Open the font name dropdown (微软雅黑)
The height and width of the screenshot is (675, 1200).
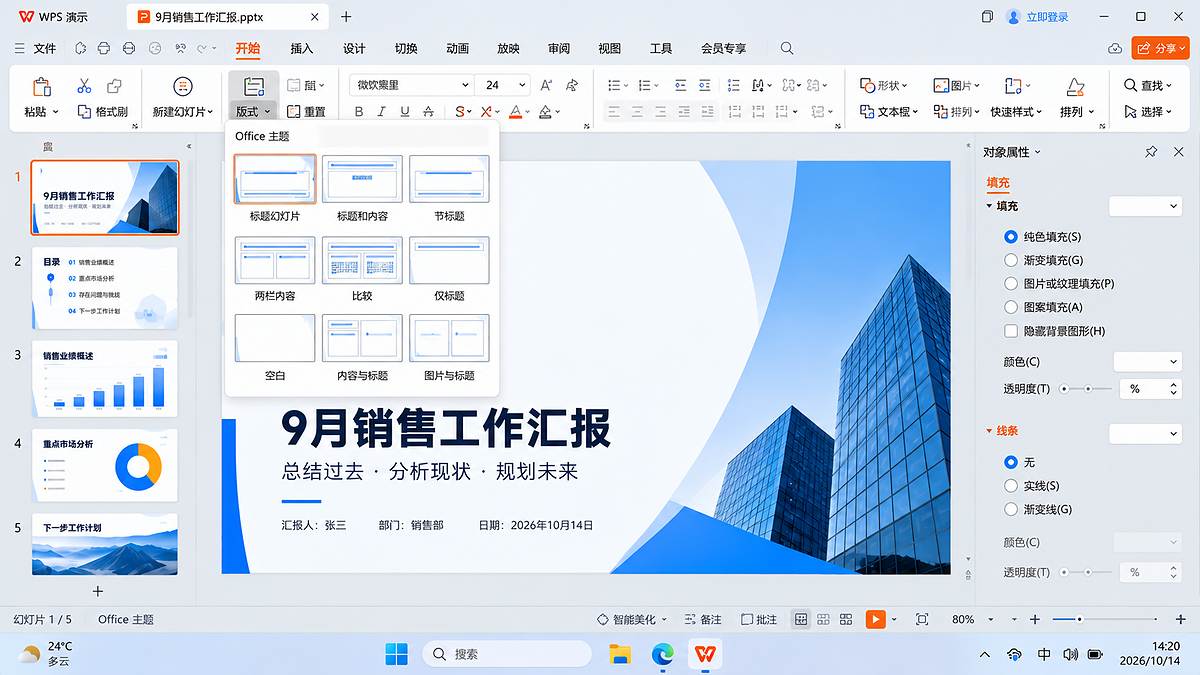411,85
